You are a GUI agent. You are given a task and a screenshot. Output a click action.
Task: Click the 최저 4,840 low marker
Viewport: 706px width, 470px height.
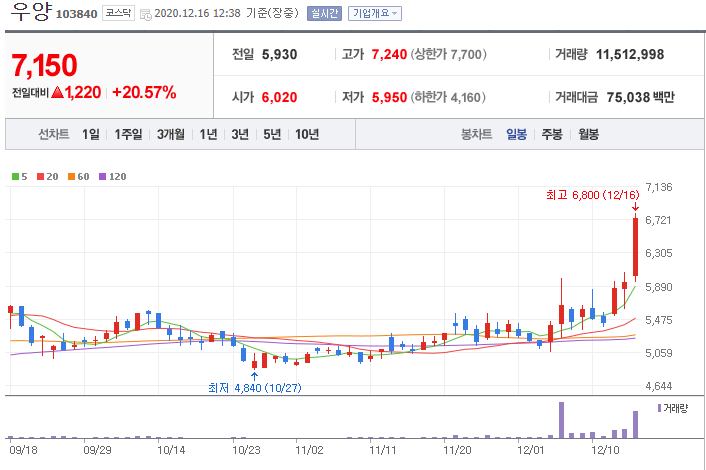[254, 387]
